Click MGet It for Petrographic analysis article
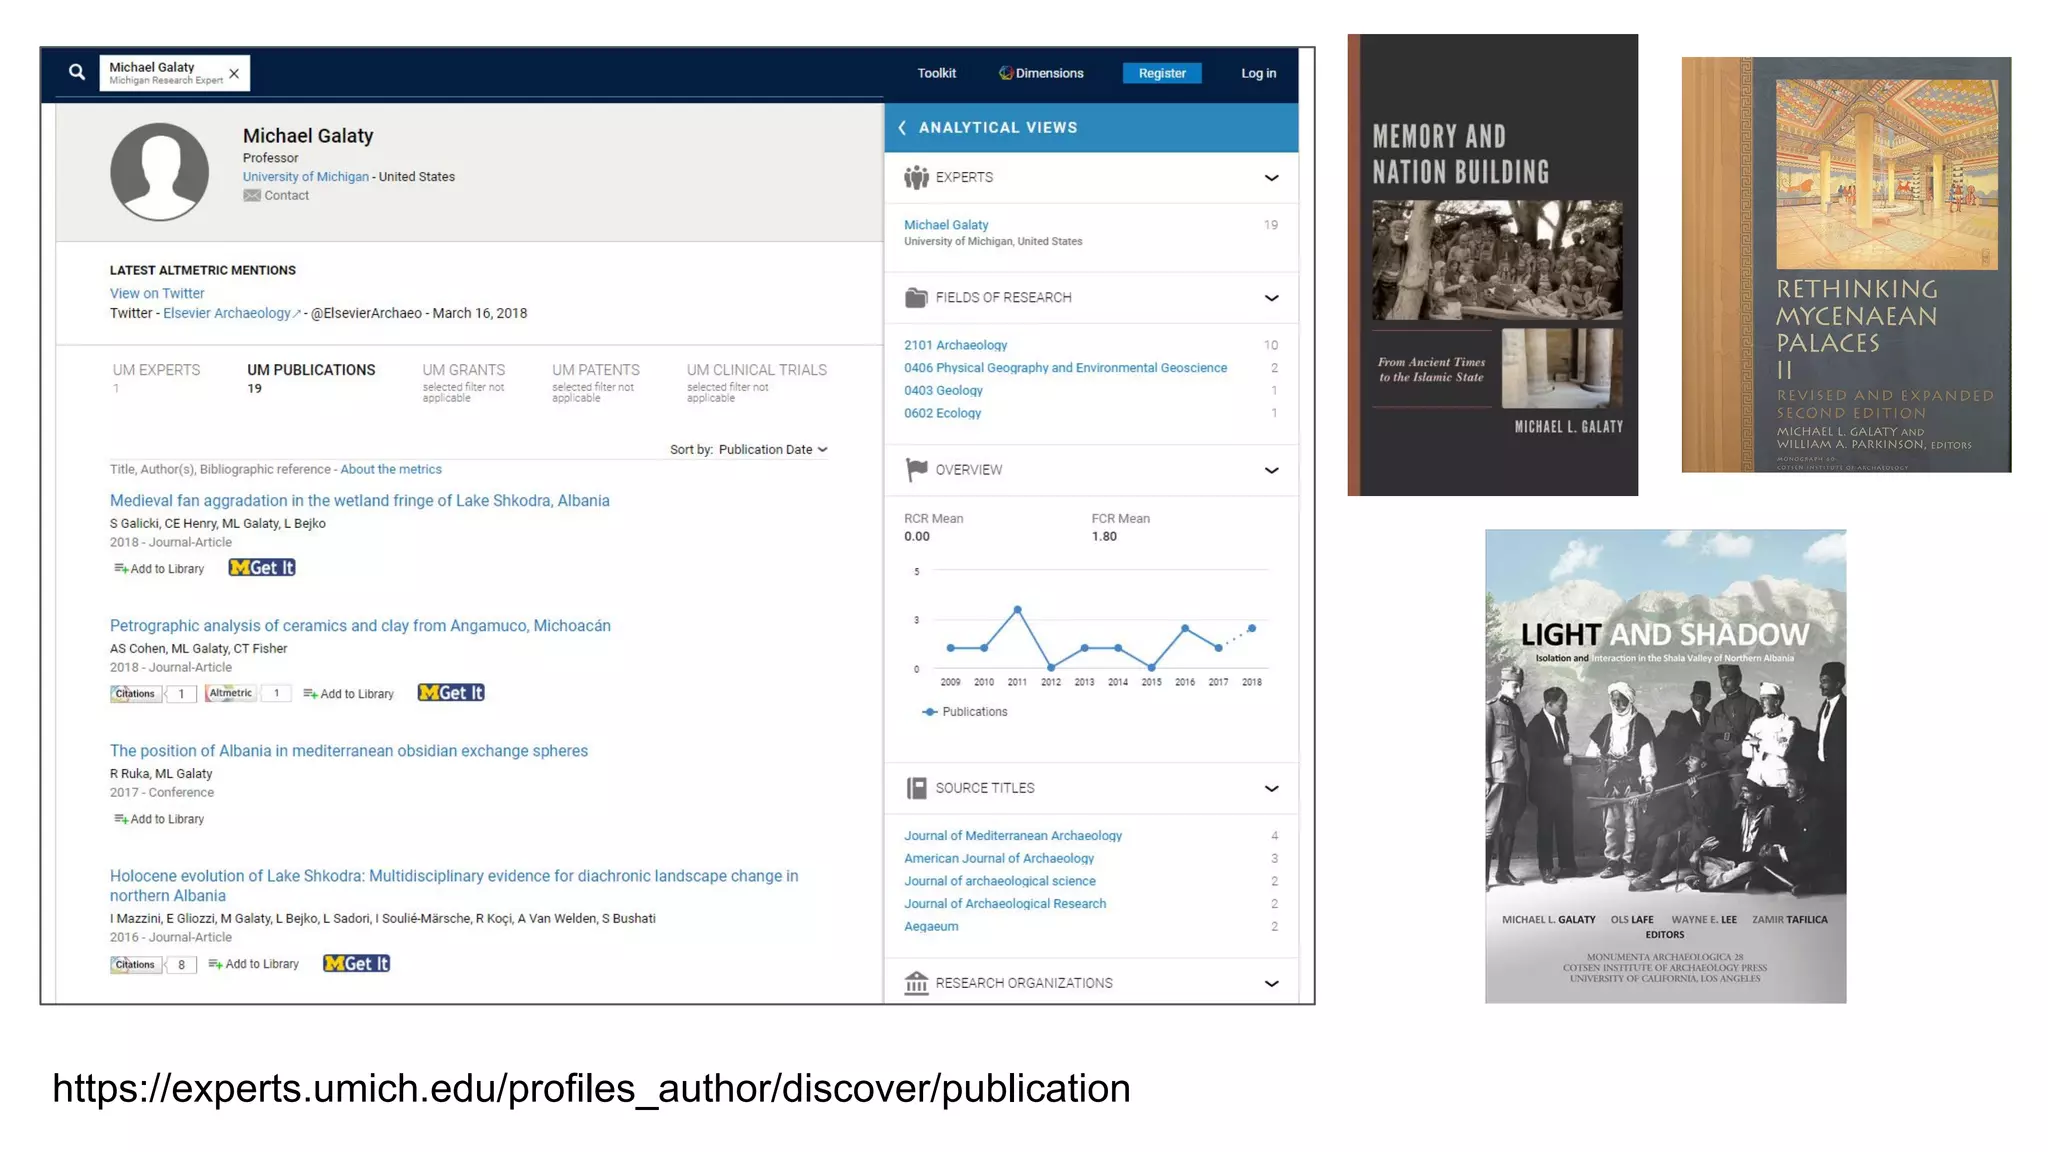 click(x=451, y=693)
